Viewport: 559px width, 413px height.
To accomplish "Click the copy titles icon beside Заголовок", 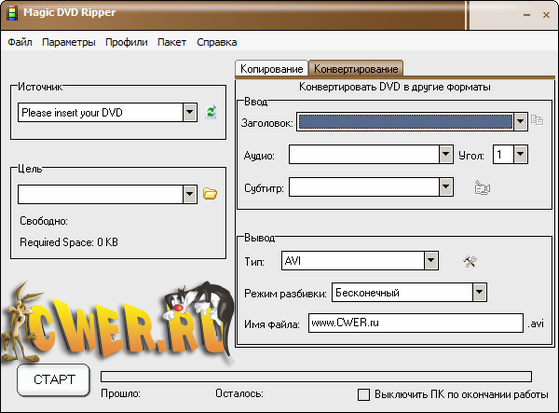I will (x=537, y=120).
